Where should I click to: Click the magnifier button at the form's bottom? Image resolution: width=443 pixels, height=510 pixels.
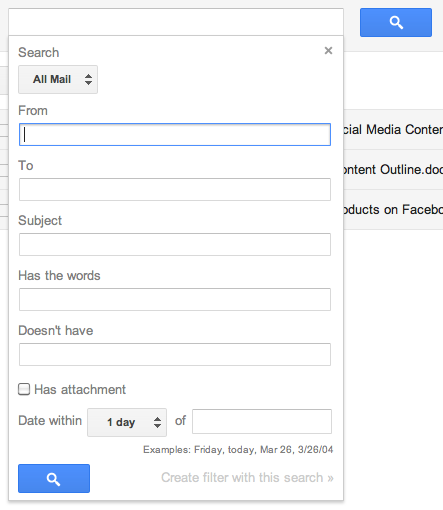[54, 478]
